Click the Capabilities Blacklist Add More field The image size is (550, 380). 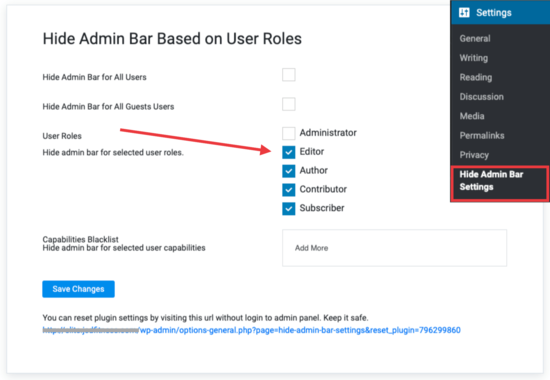(394, 248)
